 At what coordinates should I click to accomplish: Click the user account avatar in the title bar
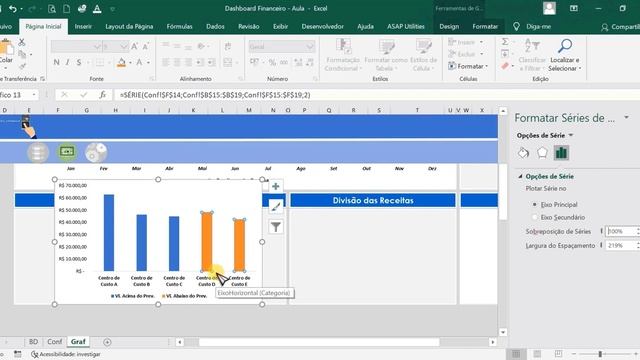click(x=549, y=8)
